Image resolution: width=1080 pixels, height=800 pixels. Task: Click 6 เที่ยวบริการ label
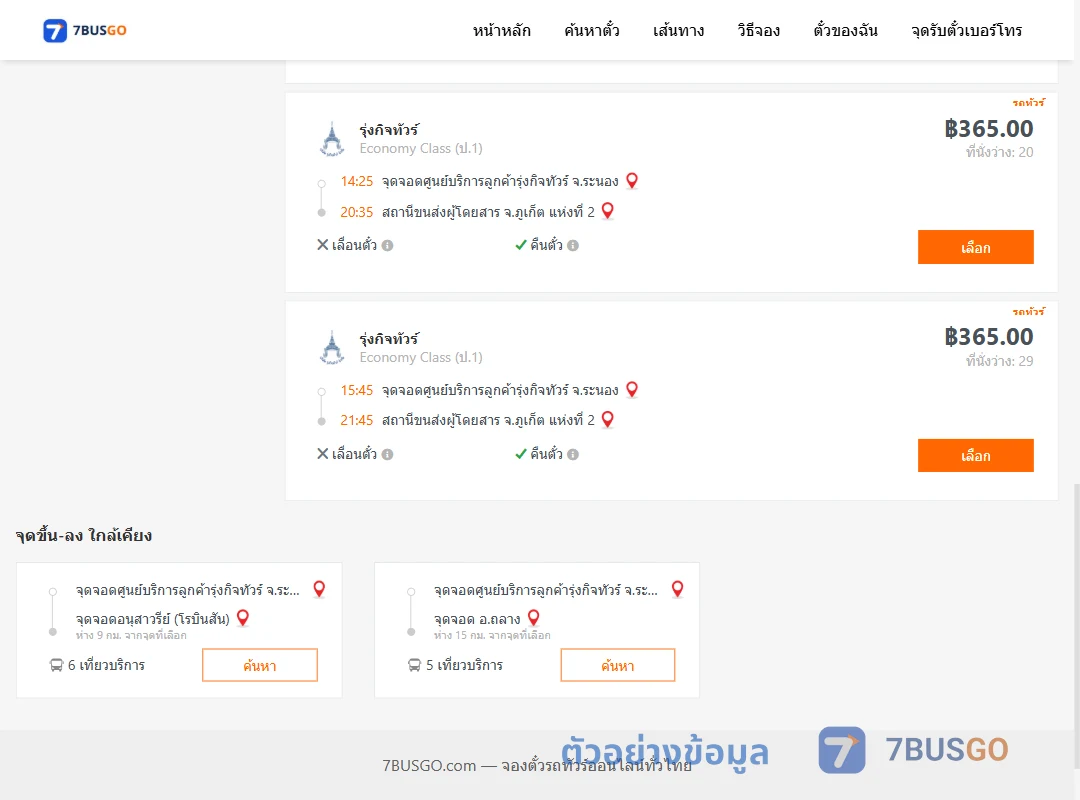106,665
